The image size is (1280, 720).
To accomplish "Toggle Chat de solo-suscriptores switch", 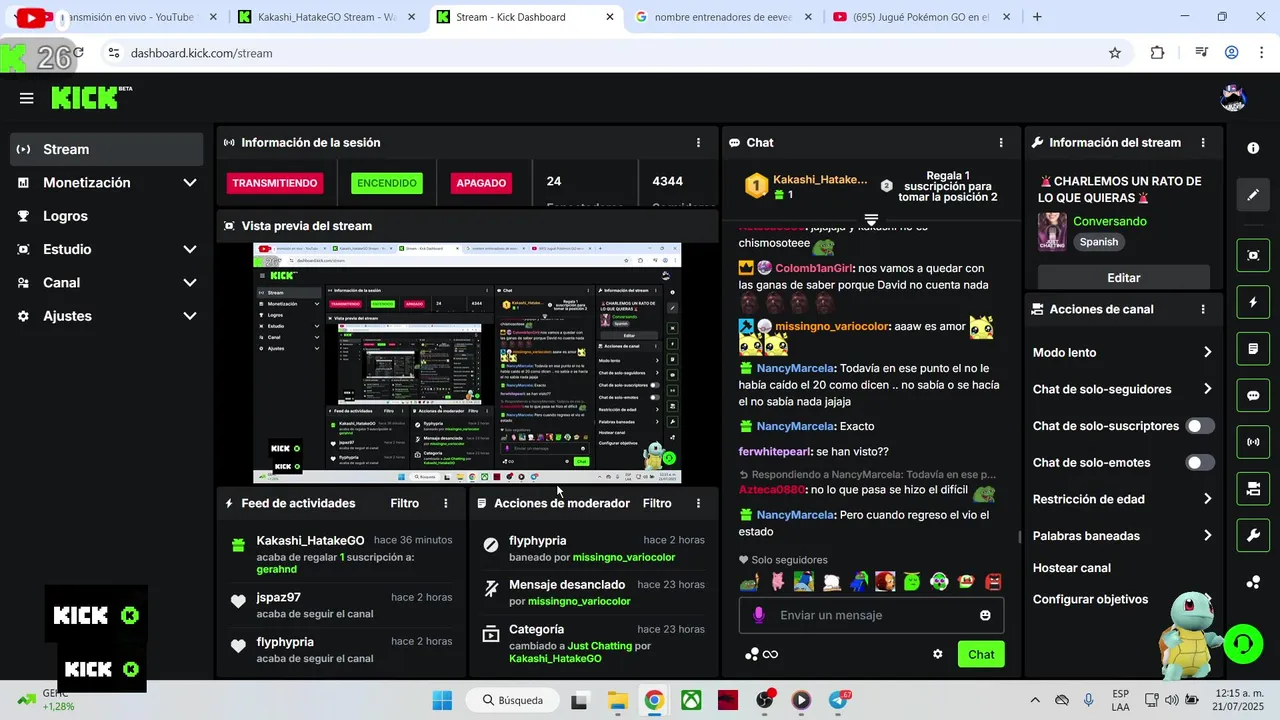I will [x=1200, y=426].
